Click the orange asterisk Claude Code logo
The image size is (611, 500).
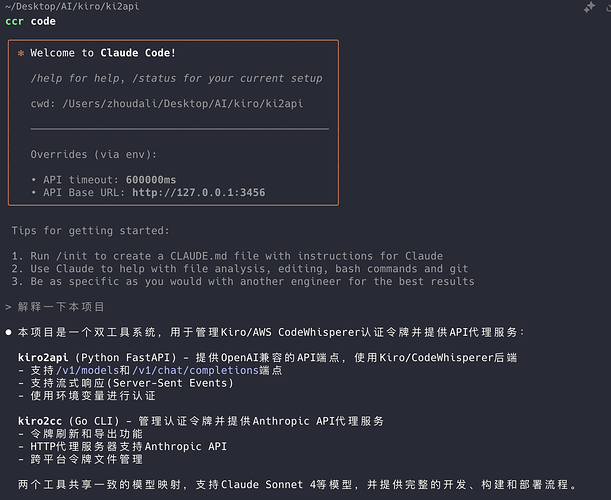21,53
